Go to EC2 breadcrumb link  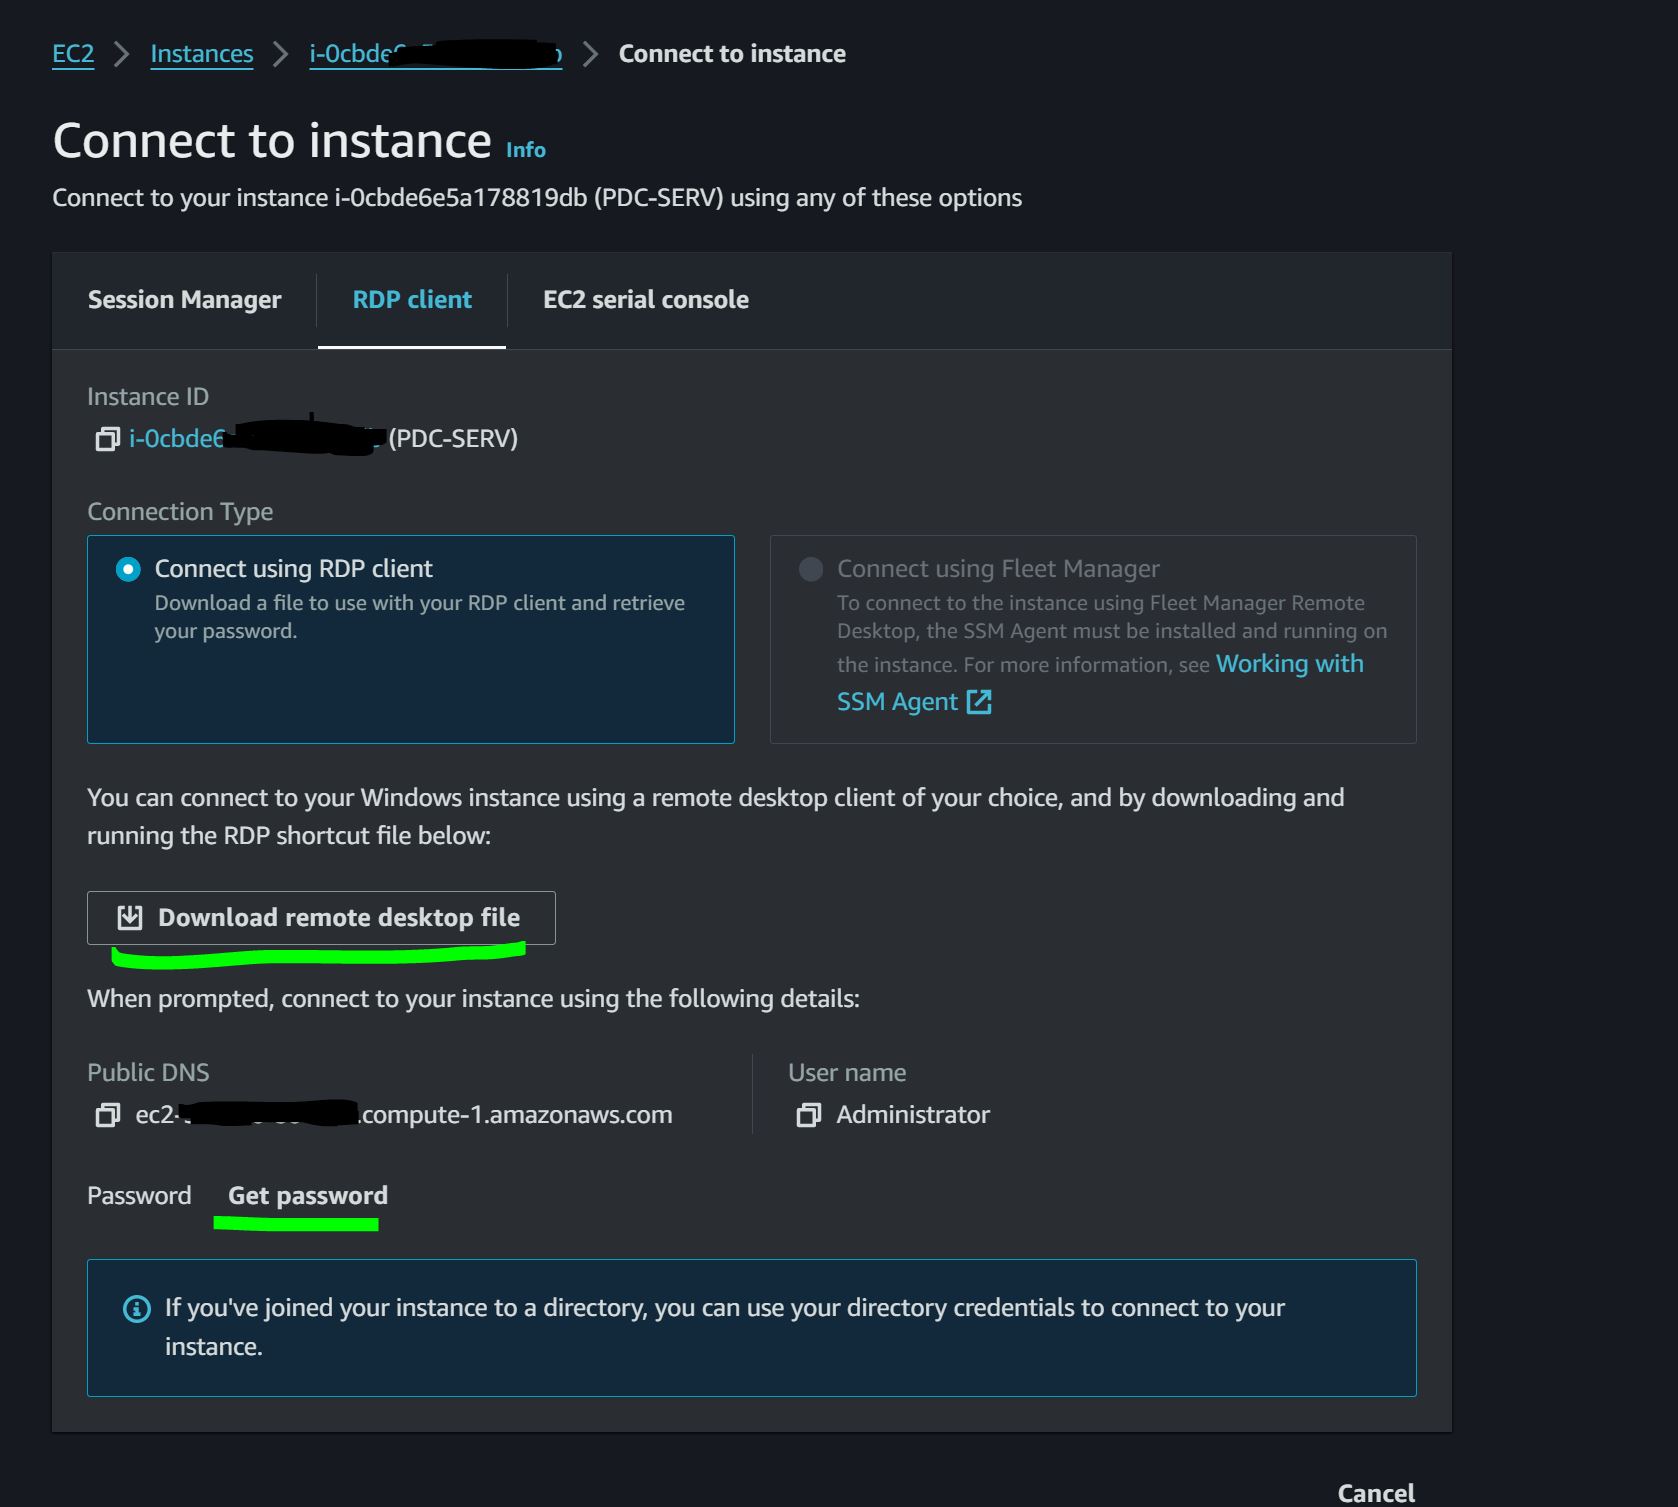point(73,54)
